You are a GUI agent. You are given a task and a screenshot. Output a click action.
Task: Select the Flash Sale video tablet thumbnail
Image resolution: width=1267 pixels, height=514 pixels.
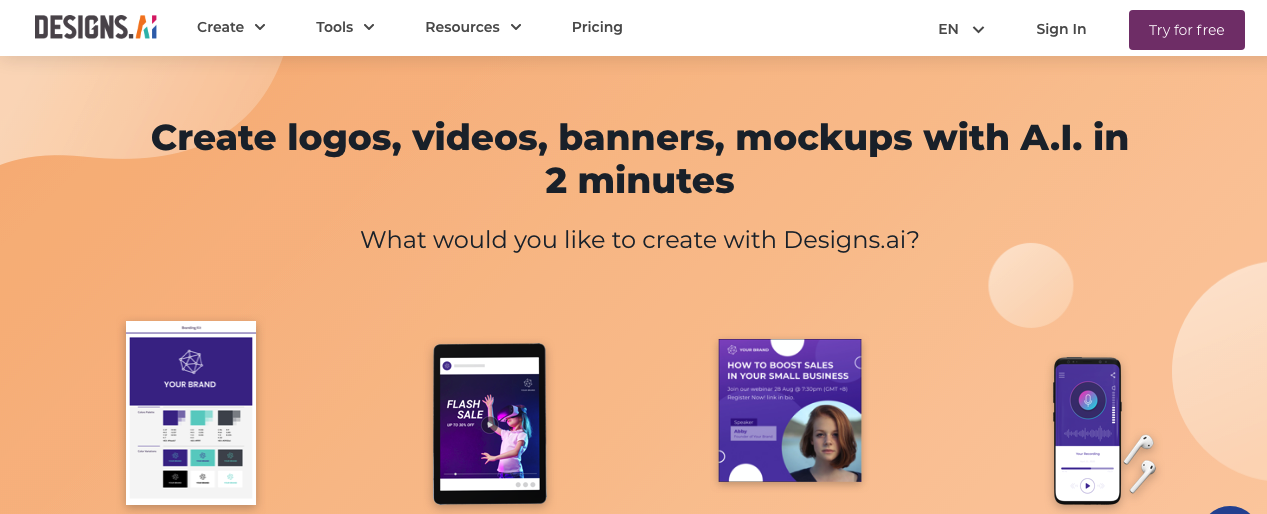coord(489,423)
